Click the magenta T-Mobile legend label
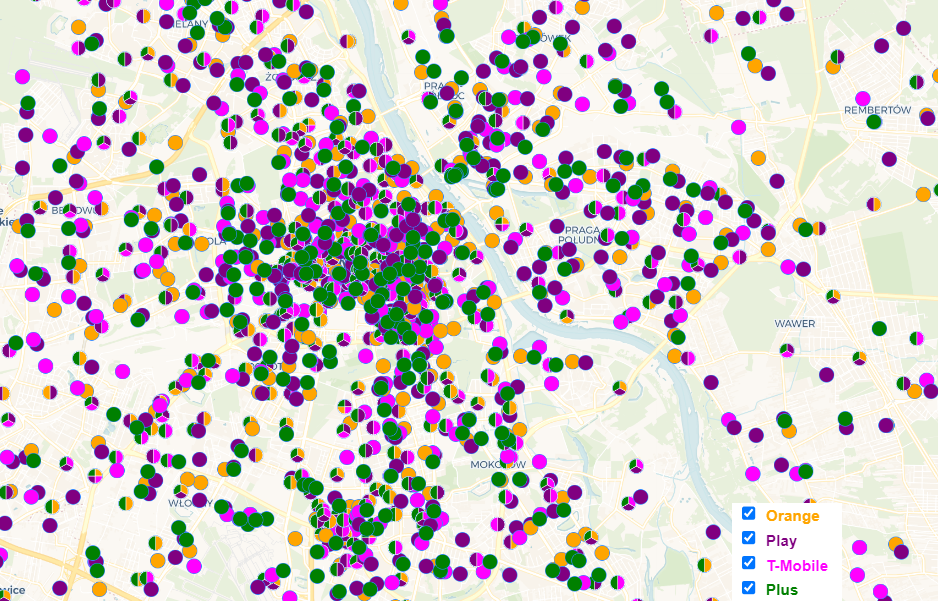The height and width of the screenshot is (601, 938). click(797, 566)
